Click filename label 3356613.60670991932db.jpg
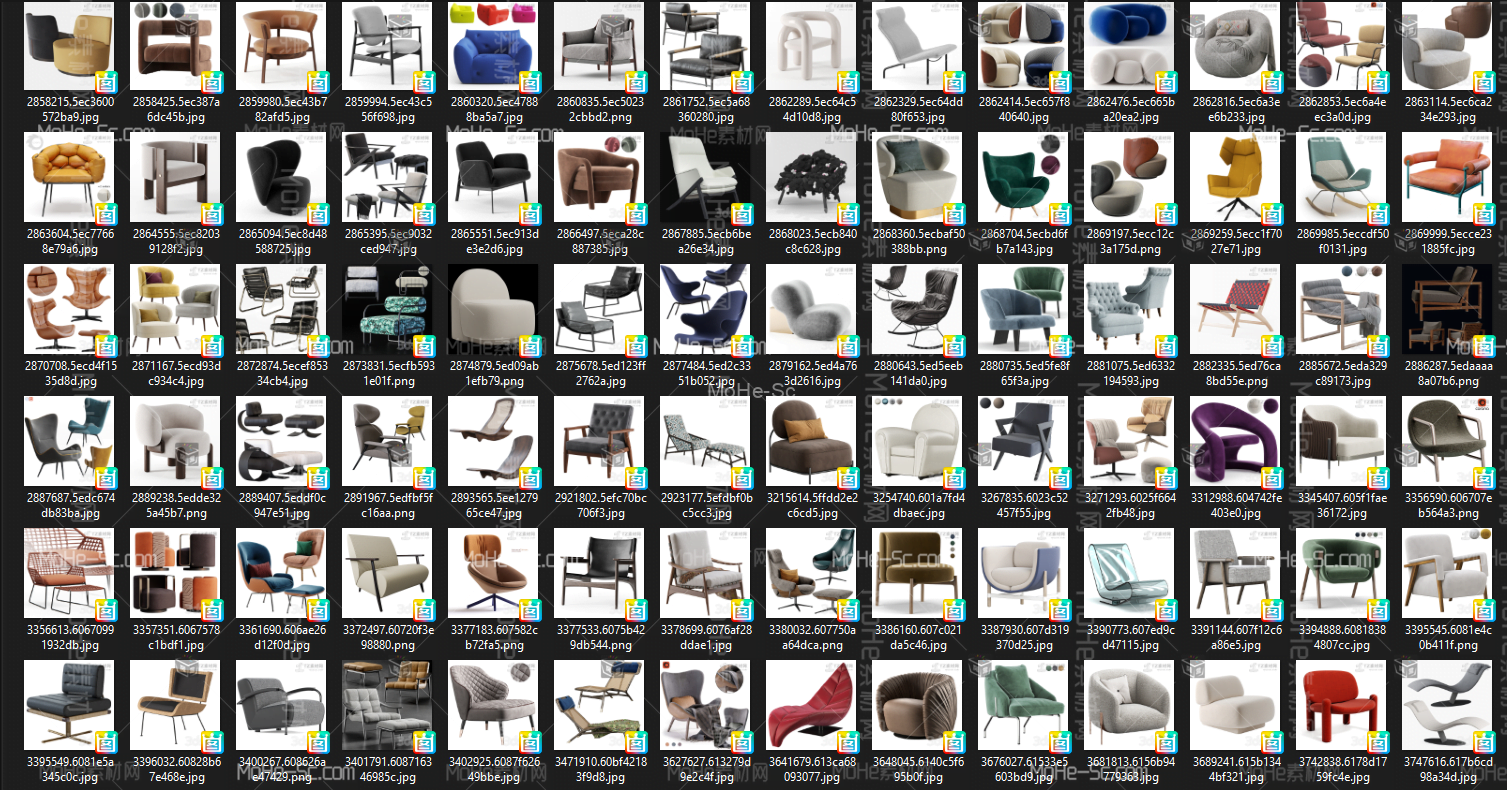This screenshot has width=1507, height=790. [67, 637]
